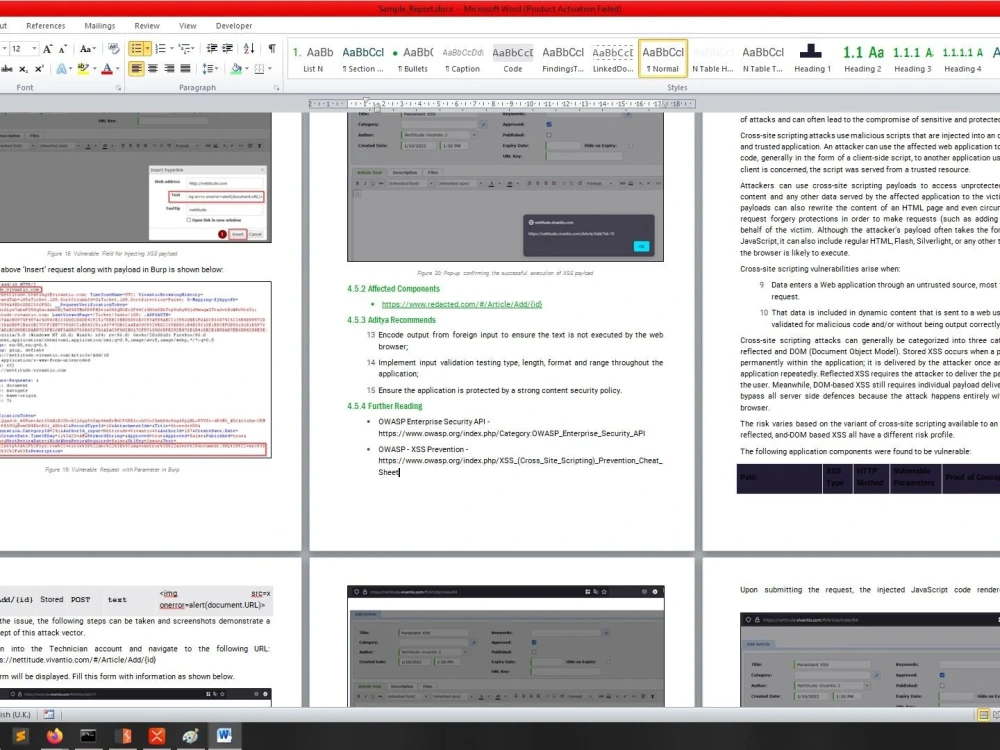Apply the Text Highlight Color
Screen dimensions: 1000x750
pos(82,68)
